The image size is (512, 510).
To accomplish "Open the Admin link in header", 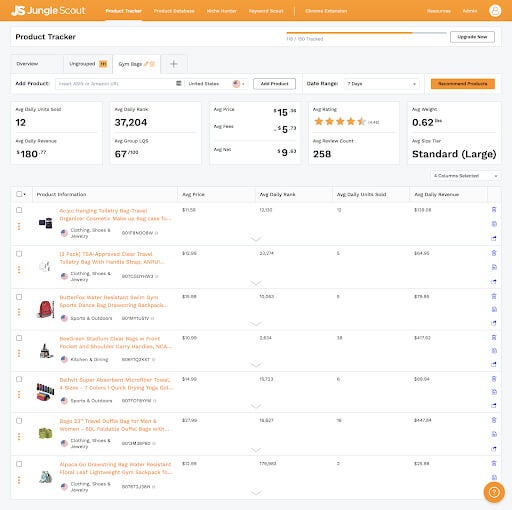I will click(470, 11).
